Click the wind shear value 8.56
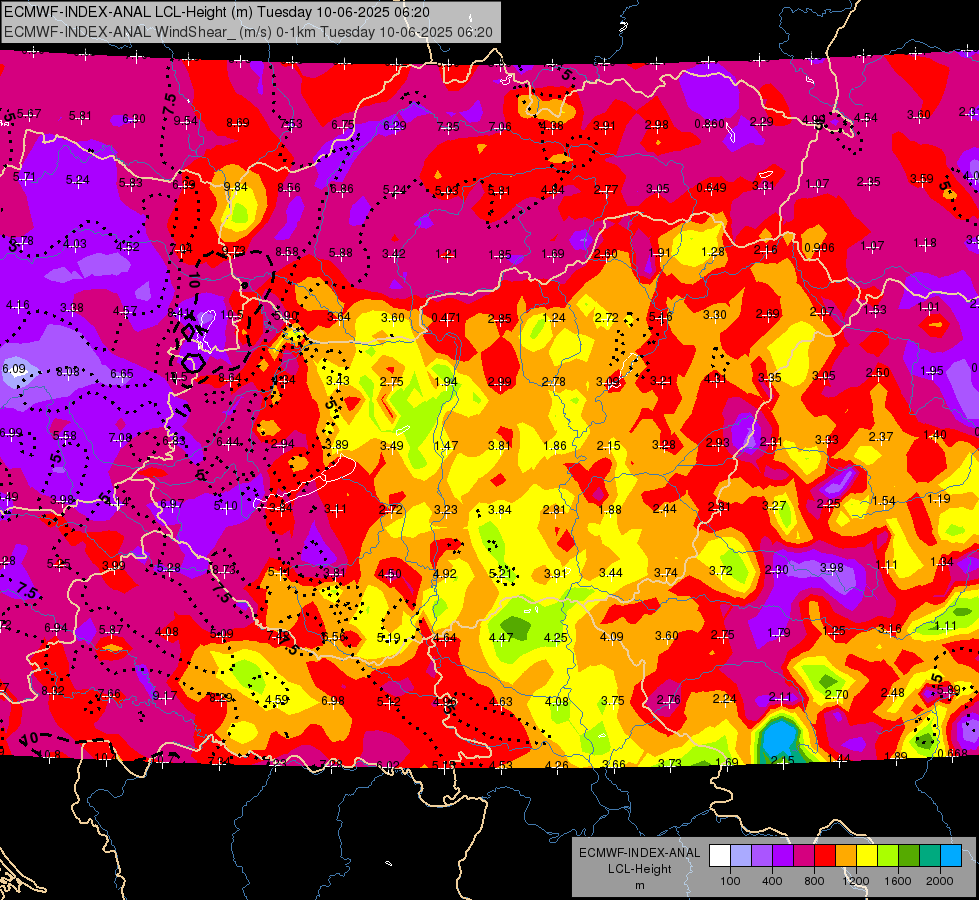The height and width of the screenshot is (900, 979). tap(288, 187)
